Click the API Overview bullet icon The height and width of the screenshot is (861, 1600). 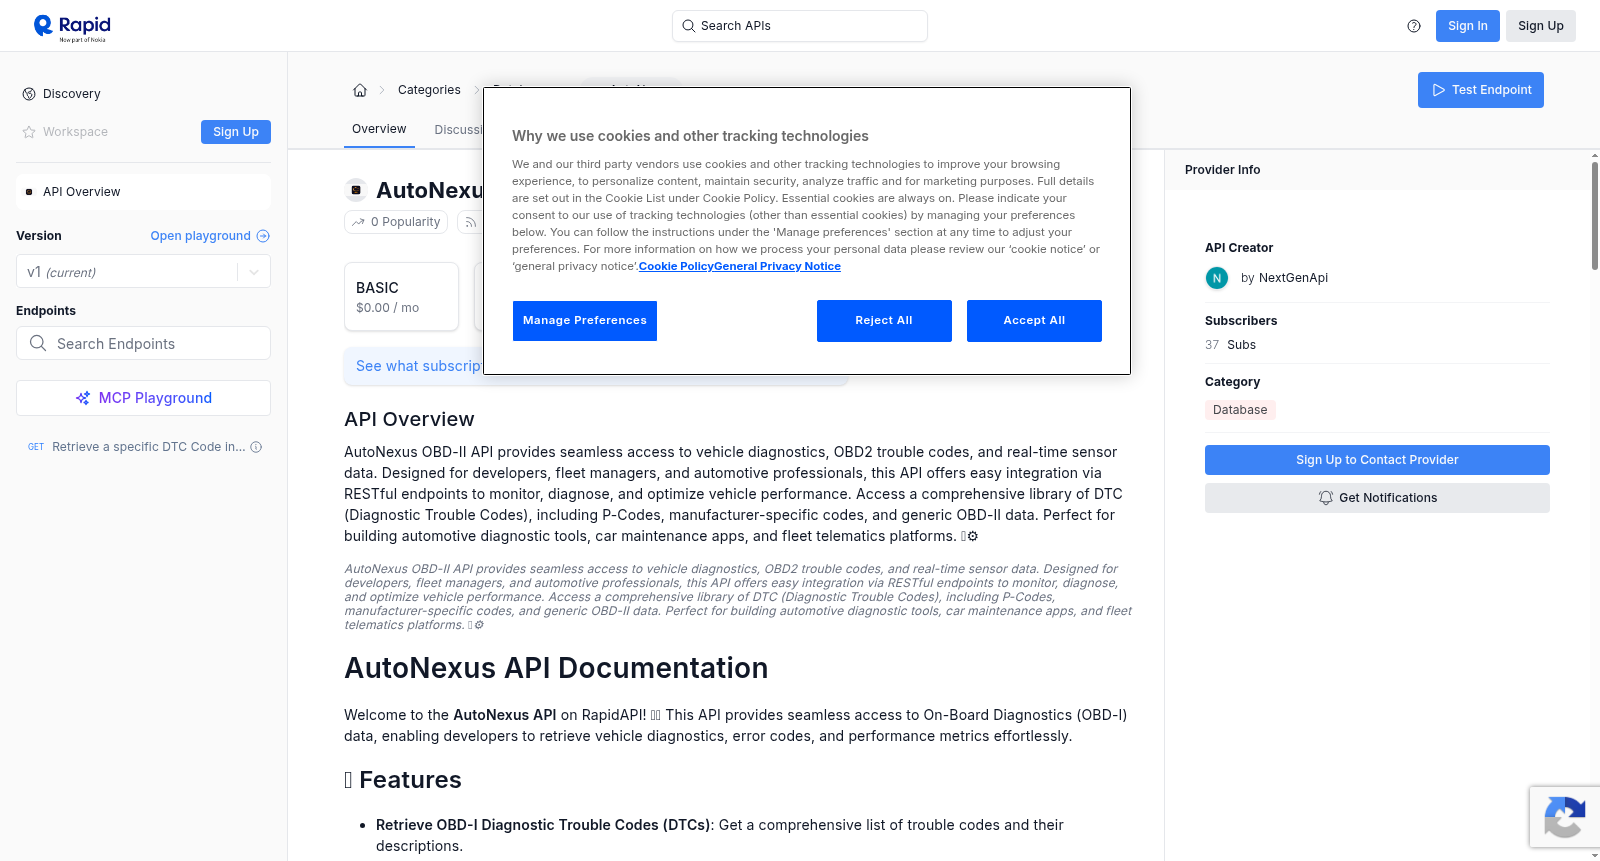[x=29, y=192]
